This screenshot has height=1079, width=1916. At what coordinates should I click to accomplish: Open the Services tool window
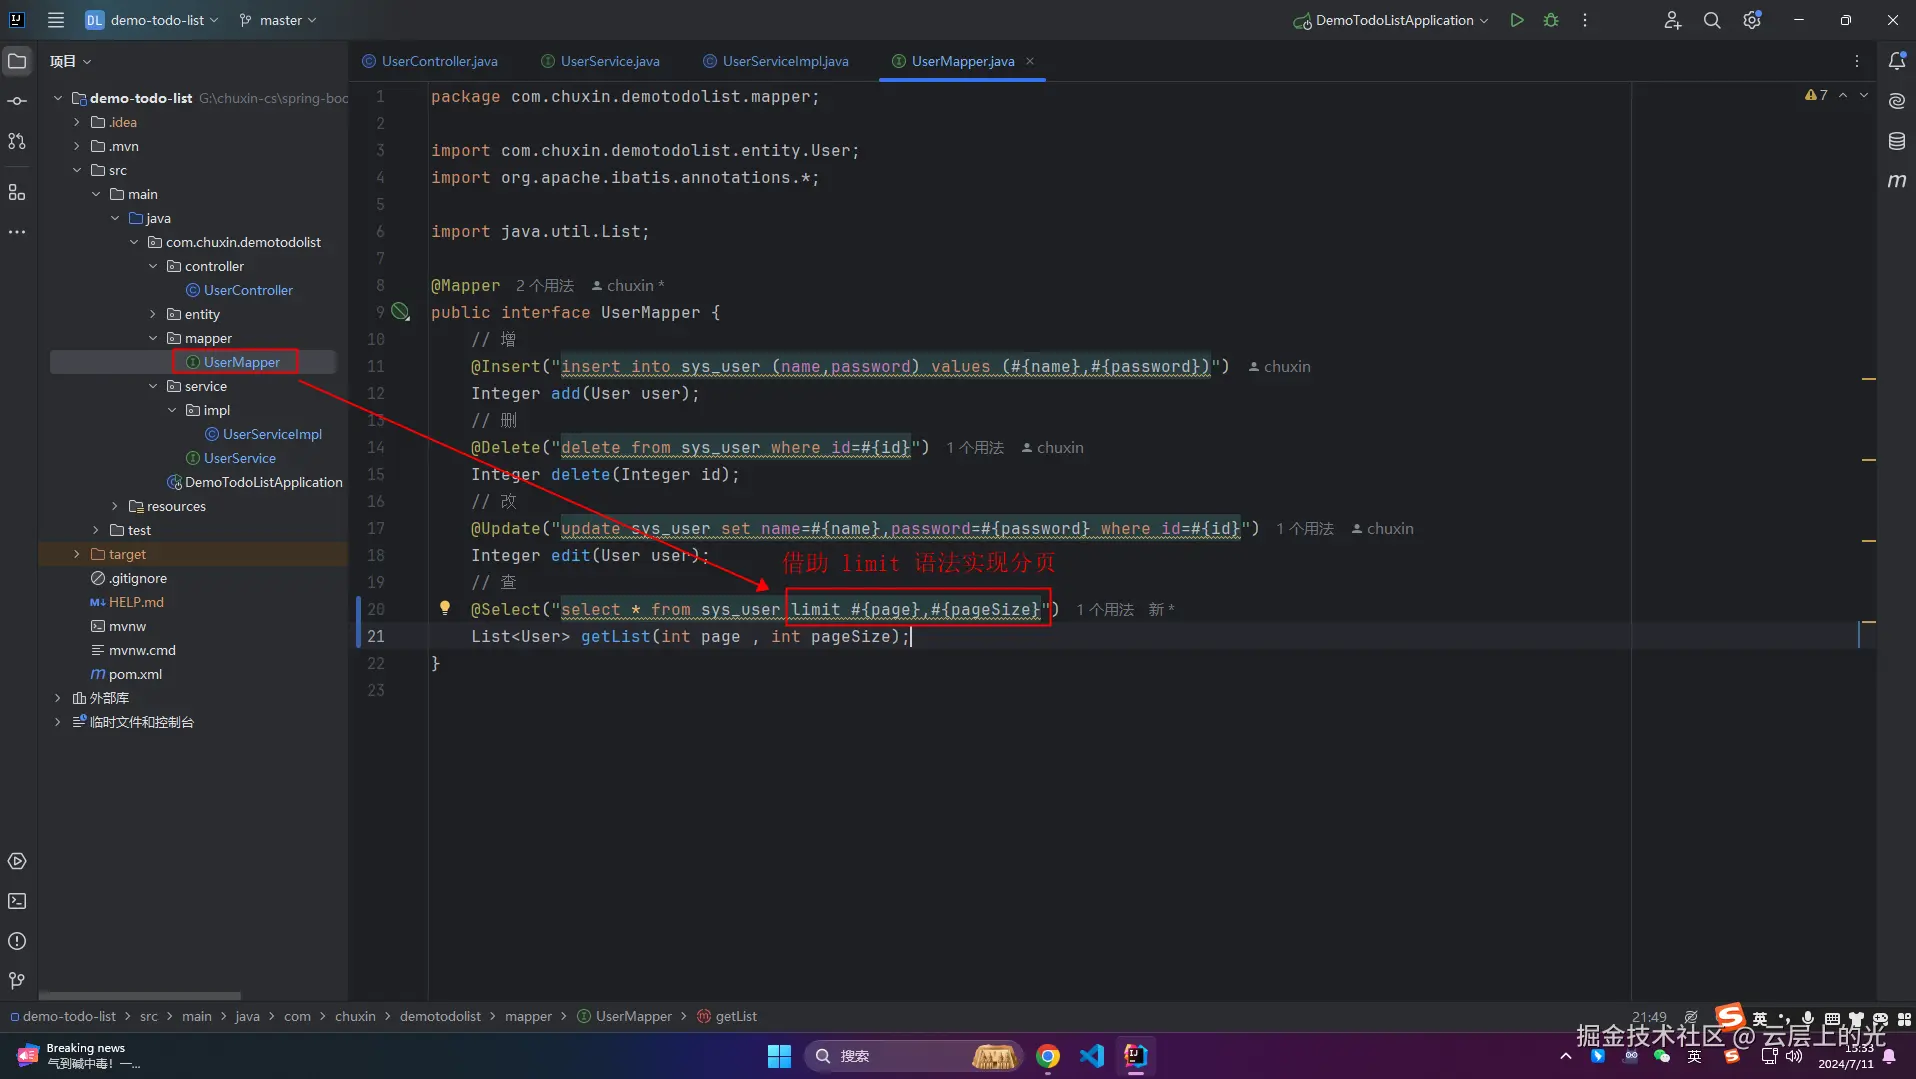[x=17, y=861]
